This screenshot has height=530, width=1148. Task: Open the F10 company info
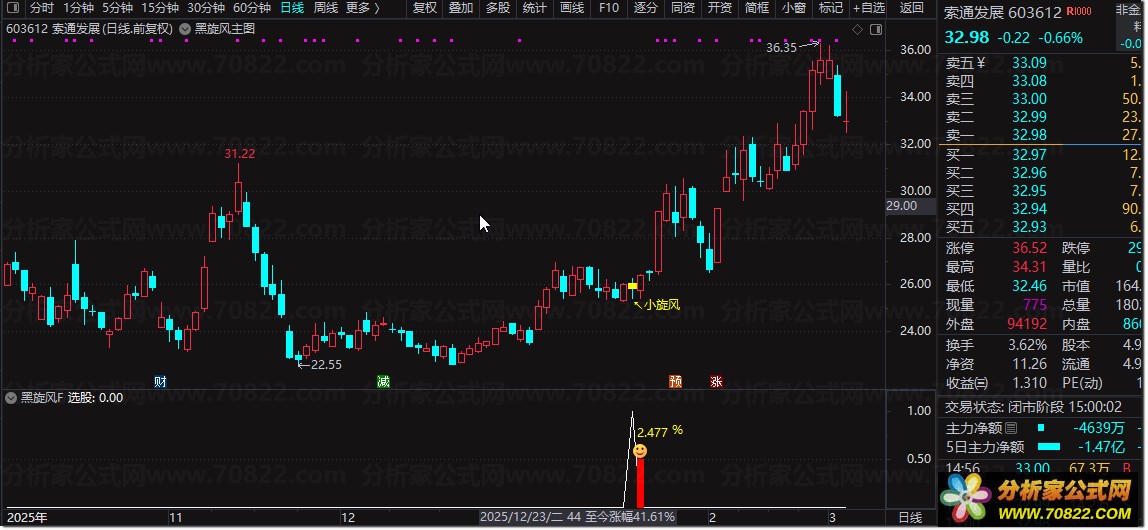click(x=608, y=8)
